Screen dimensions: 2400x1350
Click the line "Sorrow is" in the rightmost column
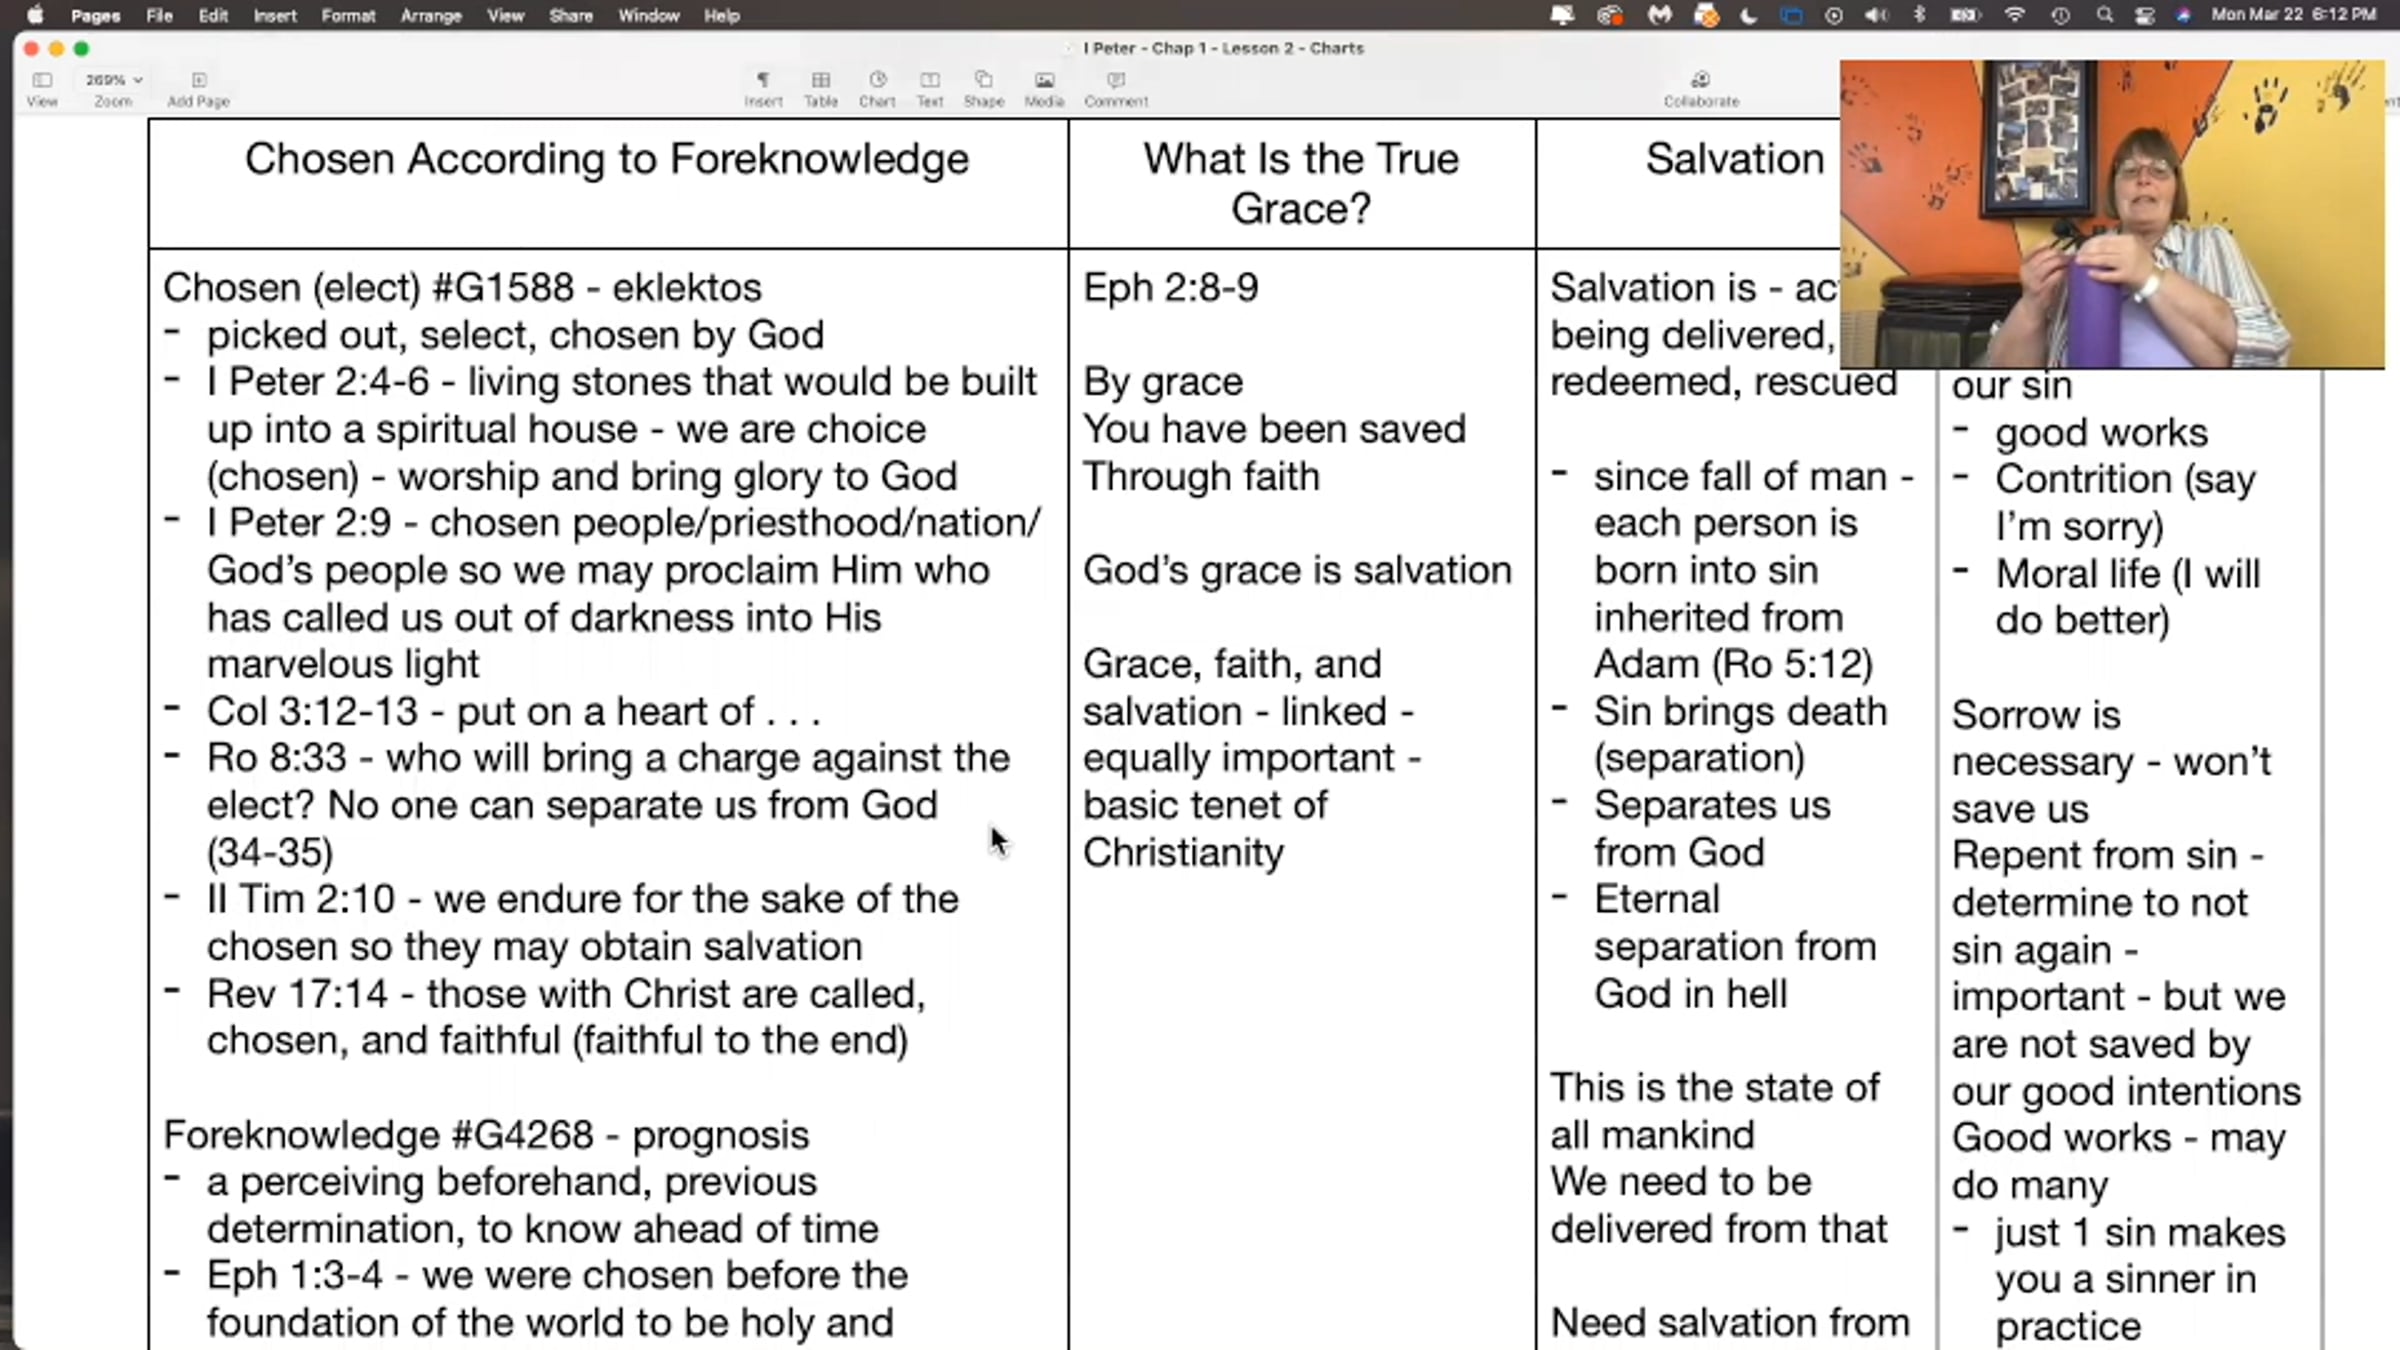pos(2036,715)
